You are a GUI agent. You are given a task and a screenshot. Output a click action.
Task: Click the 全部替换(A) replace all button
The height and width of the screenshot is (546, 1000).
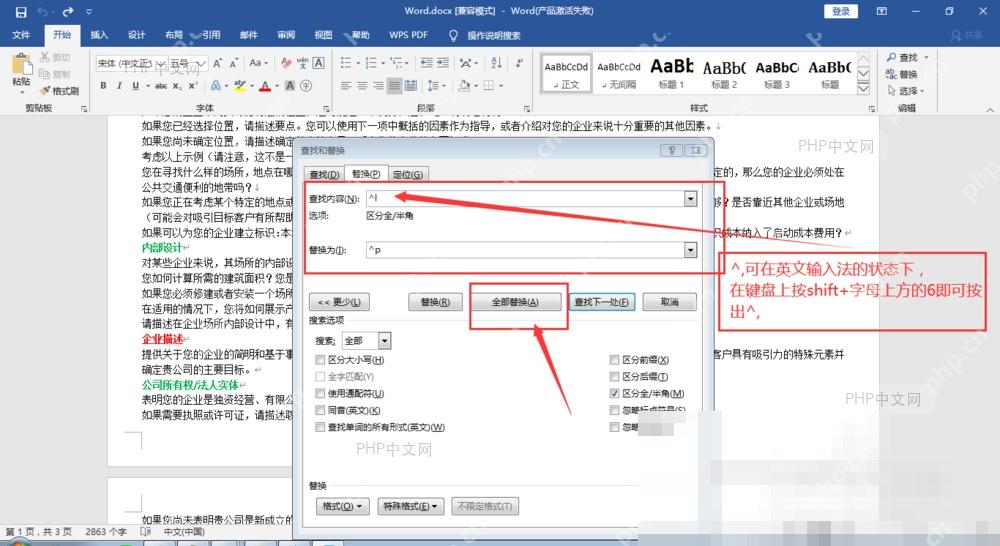(x=515, y=302)
